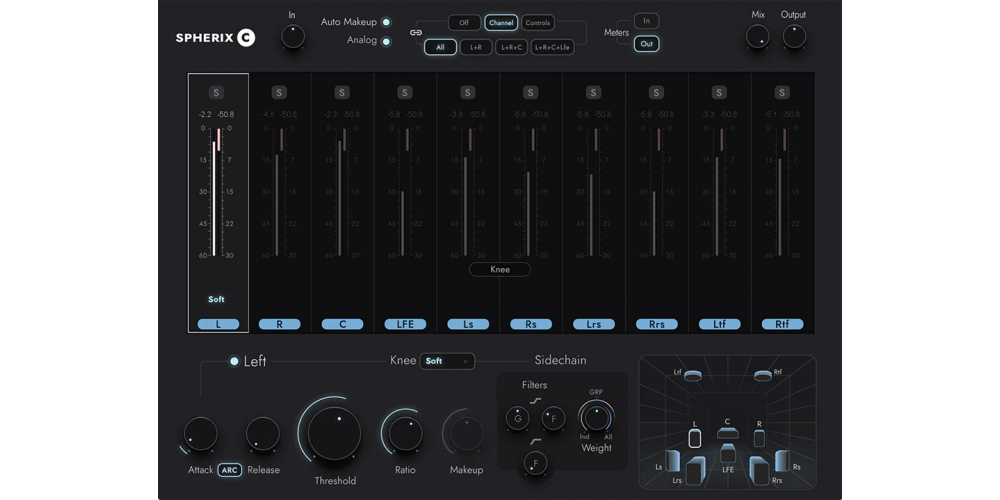Solo the Rs channel
The image size is (1000, 500).
[x=531, y=92]
